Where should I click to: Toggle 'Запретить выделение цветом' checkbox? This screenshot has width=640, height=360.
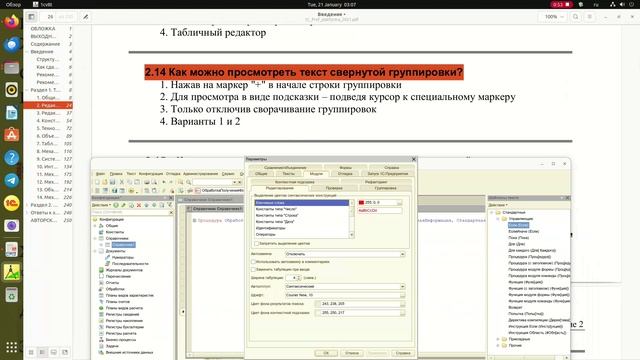[257, 244]
